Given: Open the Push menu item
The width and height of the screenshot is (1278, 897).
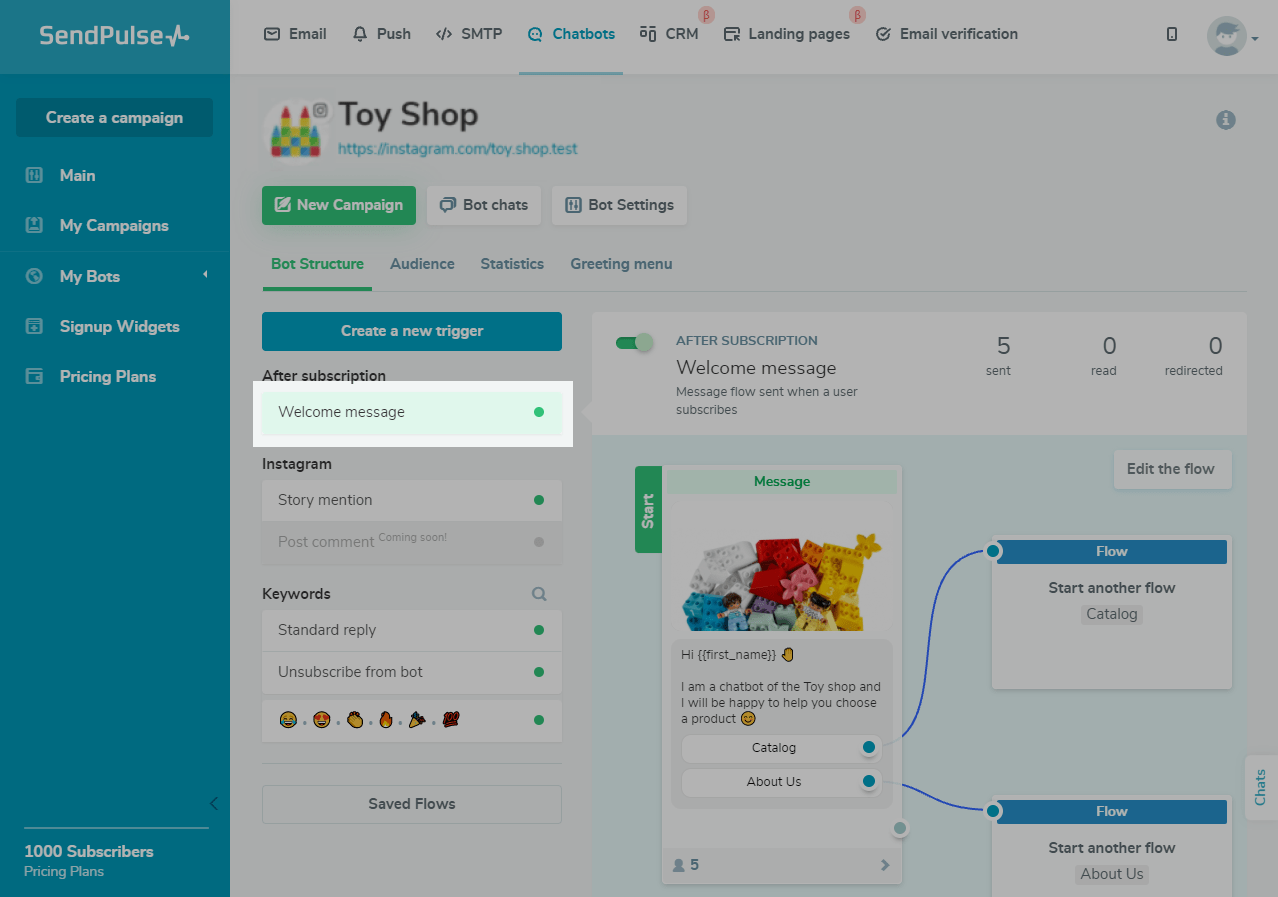Looking at the screenshot, I should pos(382,34).
